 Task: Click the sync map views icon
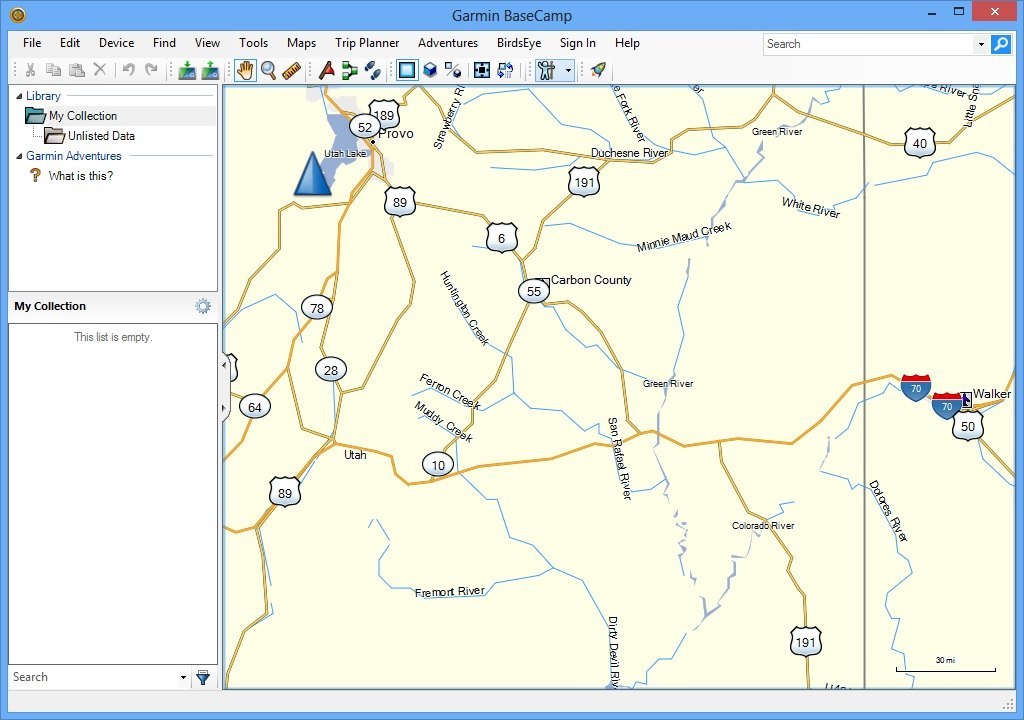tap(505, 70)
